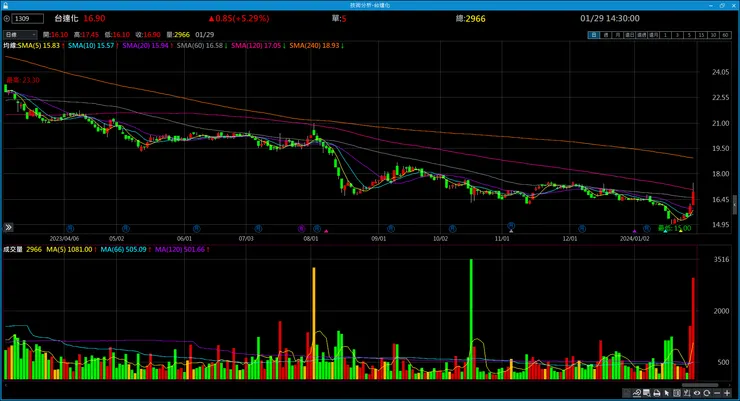Click the tall orange volume bar near 08/01
Screen dimensions: 740x401
click(x=314, y=323)
